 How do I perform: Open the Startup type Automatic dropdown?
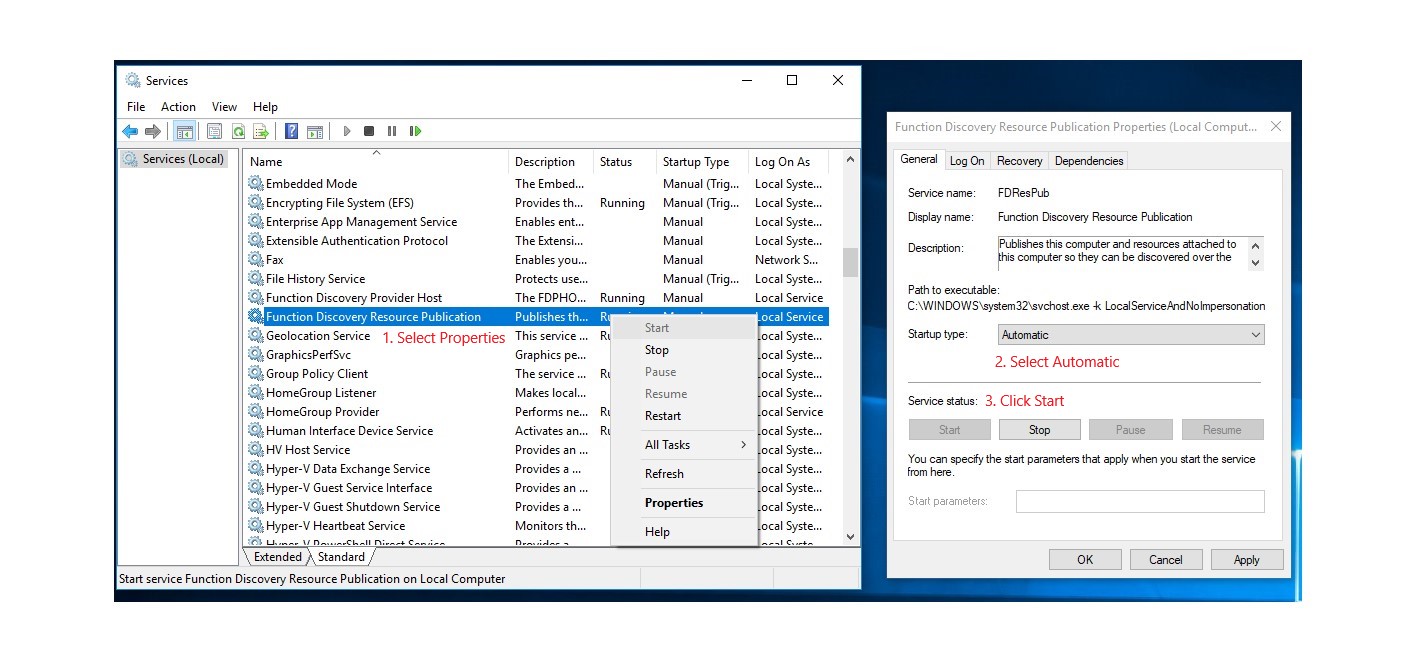1131,335
